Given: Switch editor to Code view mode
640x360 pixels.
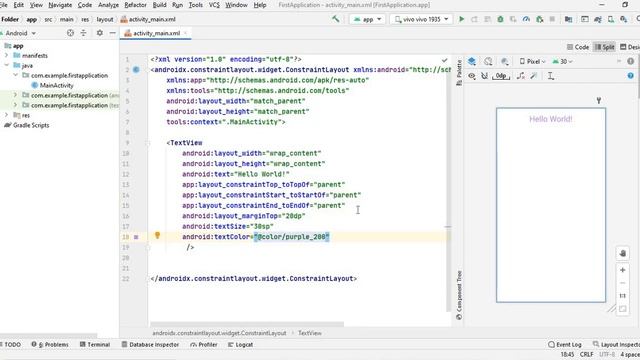Looking at the screenshot, I should point(578,47).
